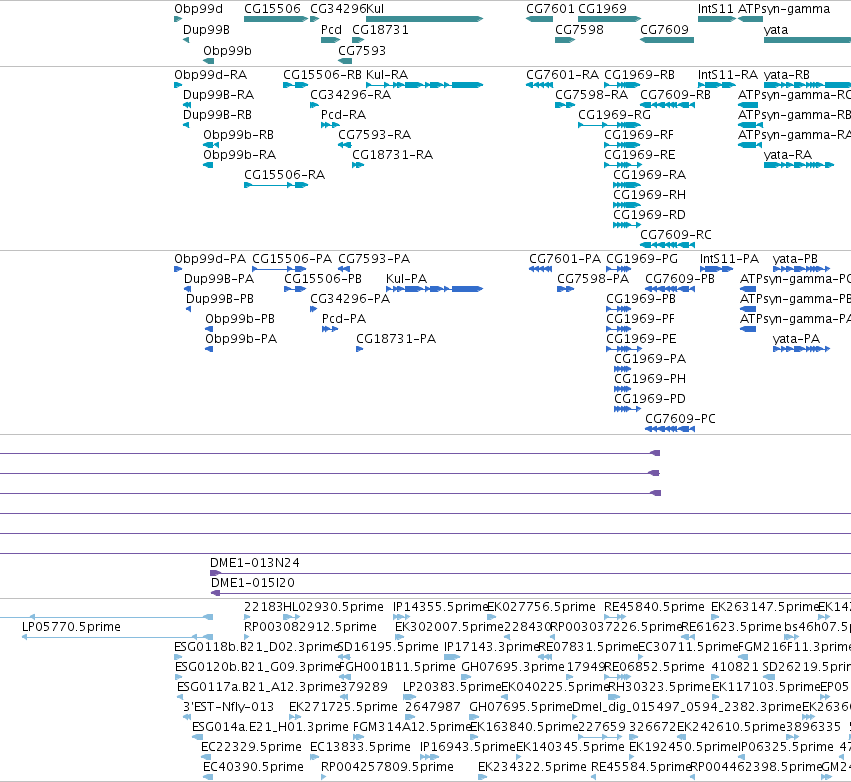
Task: Select EST EC40390.5prime
Action: coord(208,777)
